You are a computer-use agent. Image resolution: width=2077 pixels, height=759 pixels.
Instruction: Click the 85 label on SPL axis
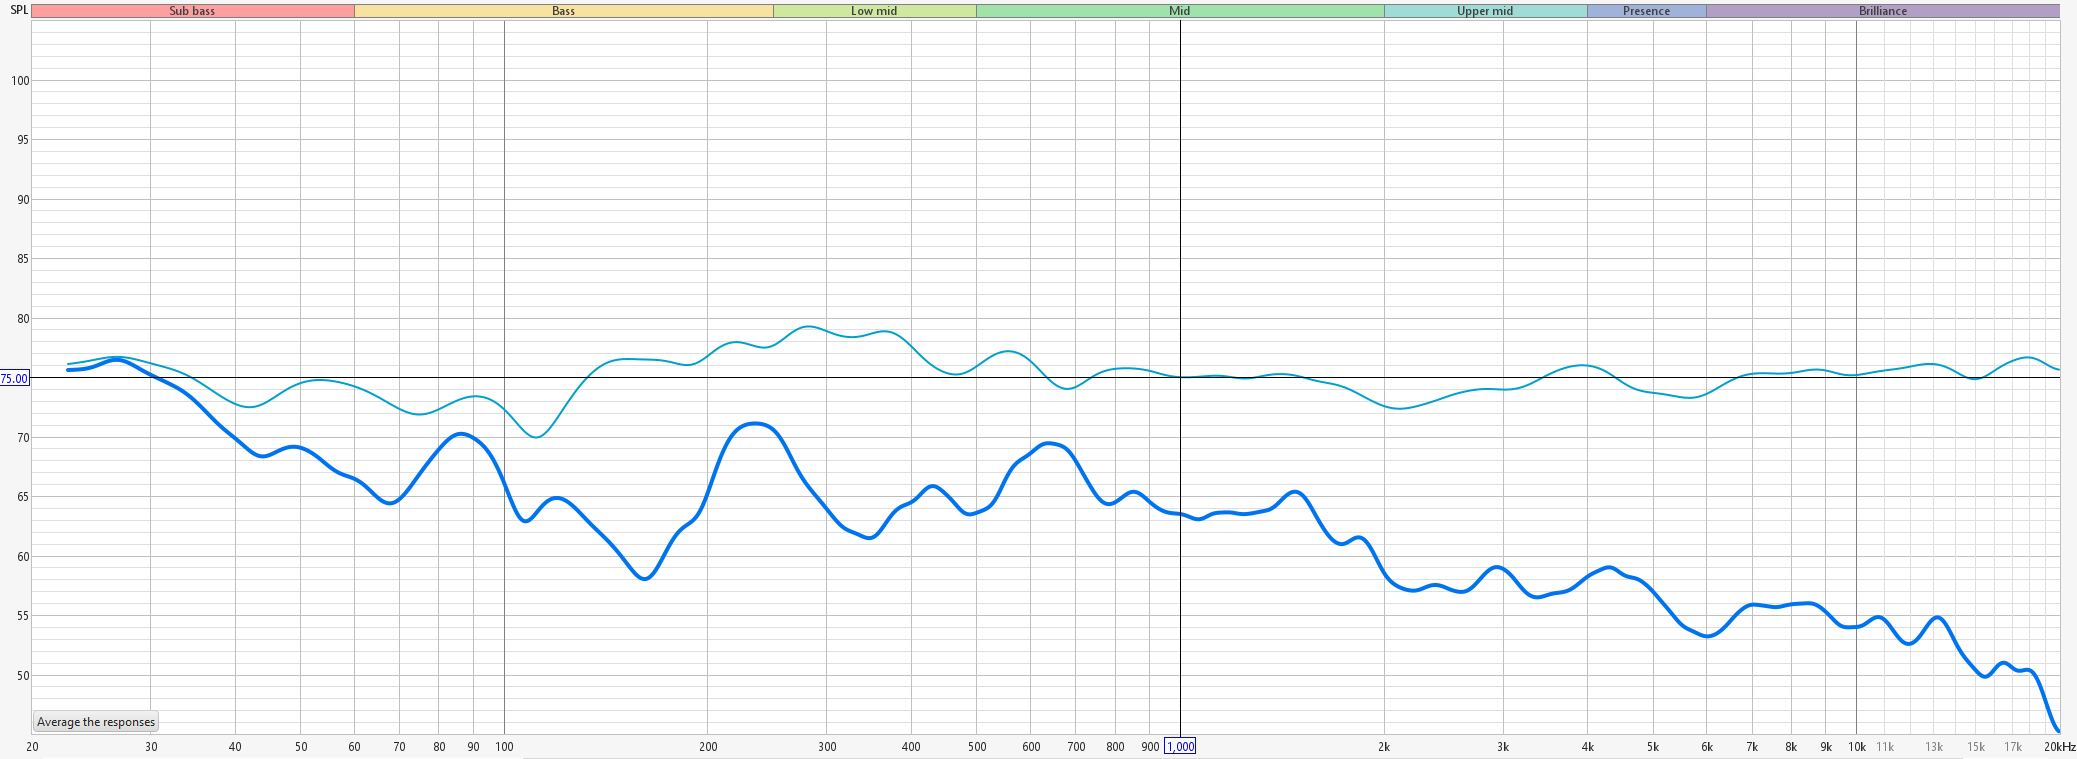pos(23,259)
